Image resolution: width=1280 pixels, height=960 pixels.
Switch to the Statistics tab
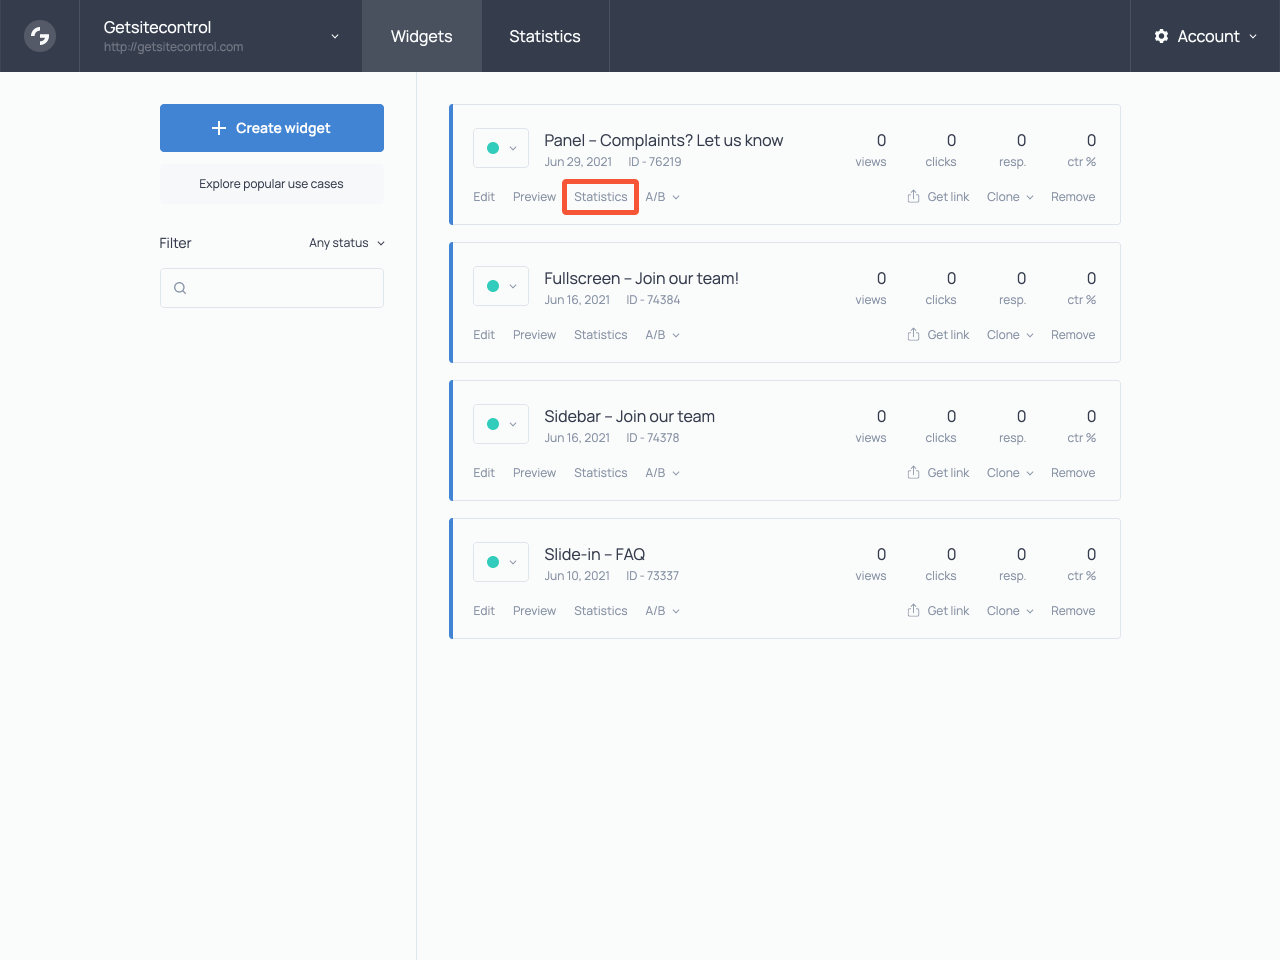point(545,36)
